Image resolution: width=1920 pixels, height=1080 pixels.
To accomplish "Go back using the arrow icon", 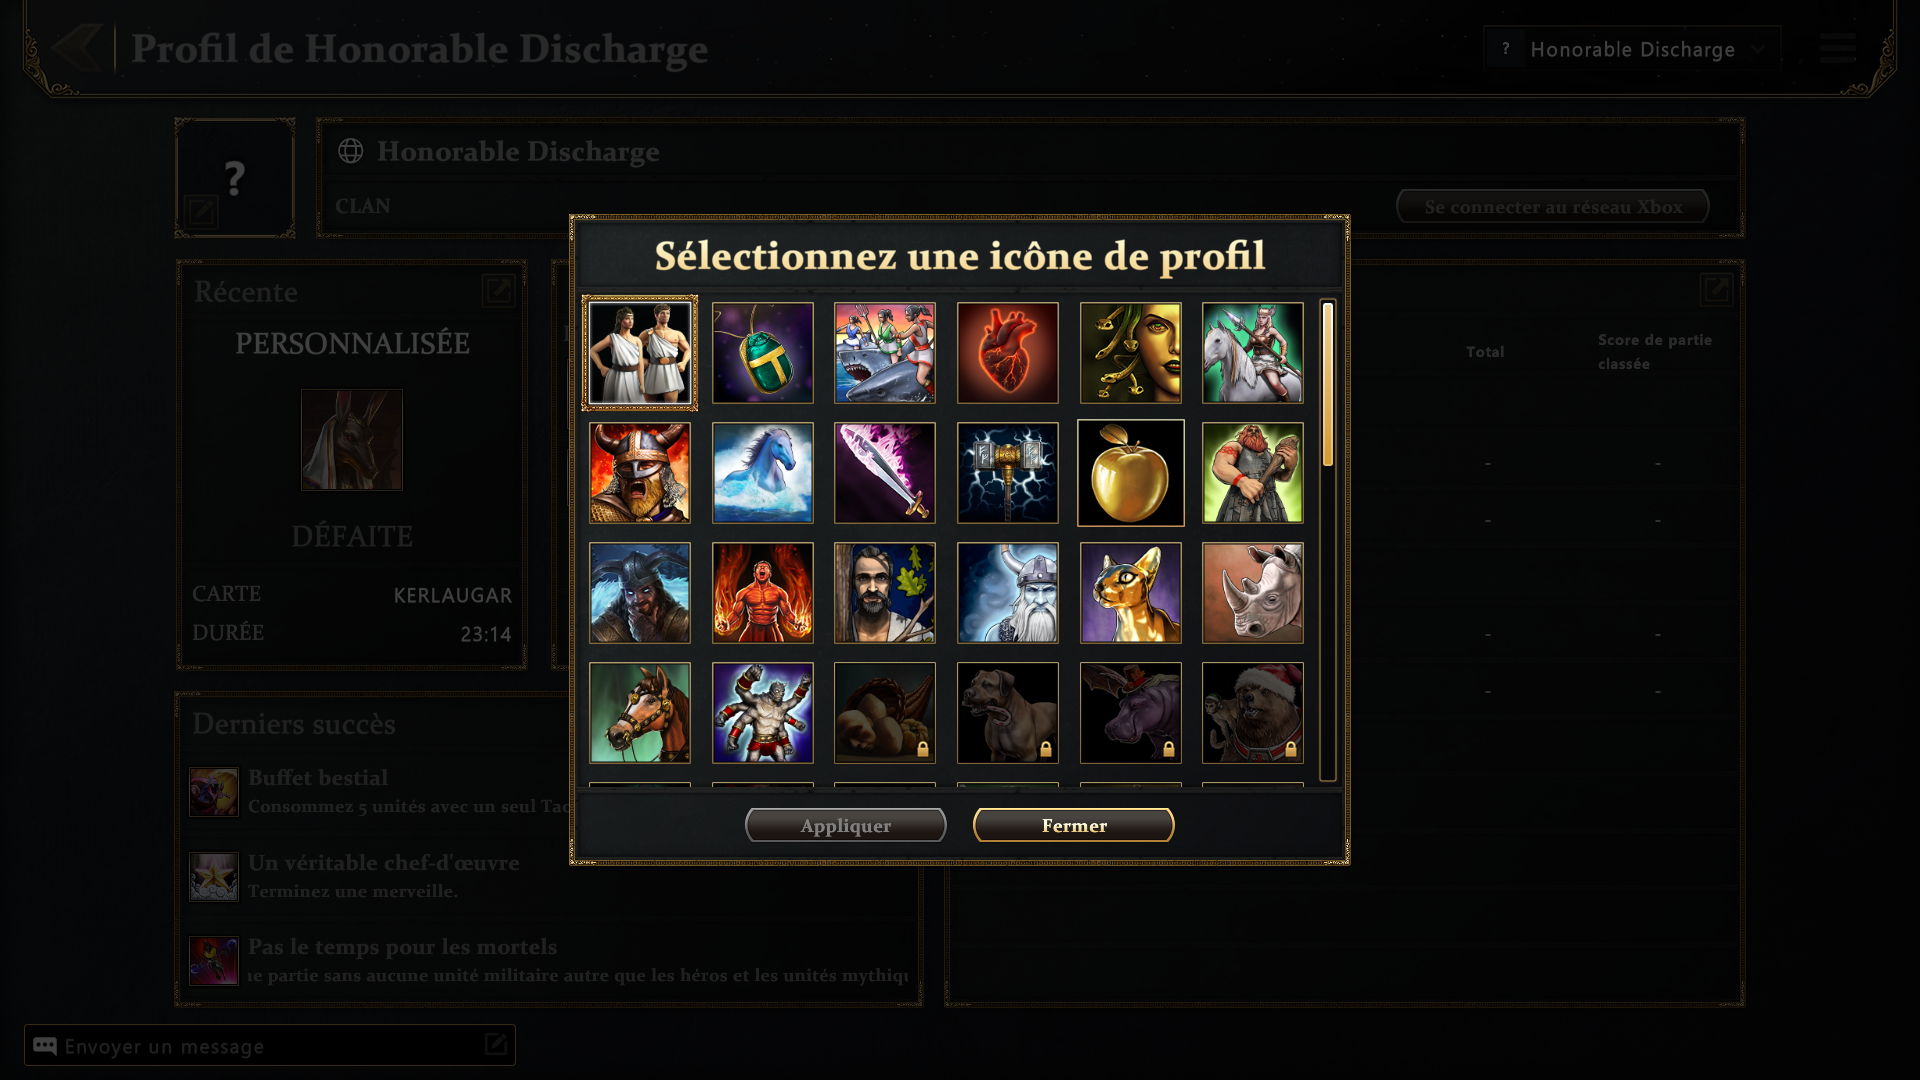I will tap(78, 47).
